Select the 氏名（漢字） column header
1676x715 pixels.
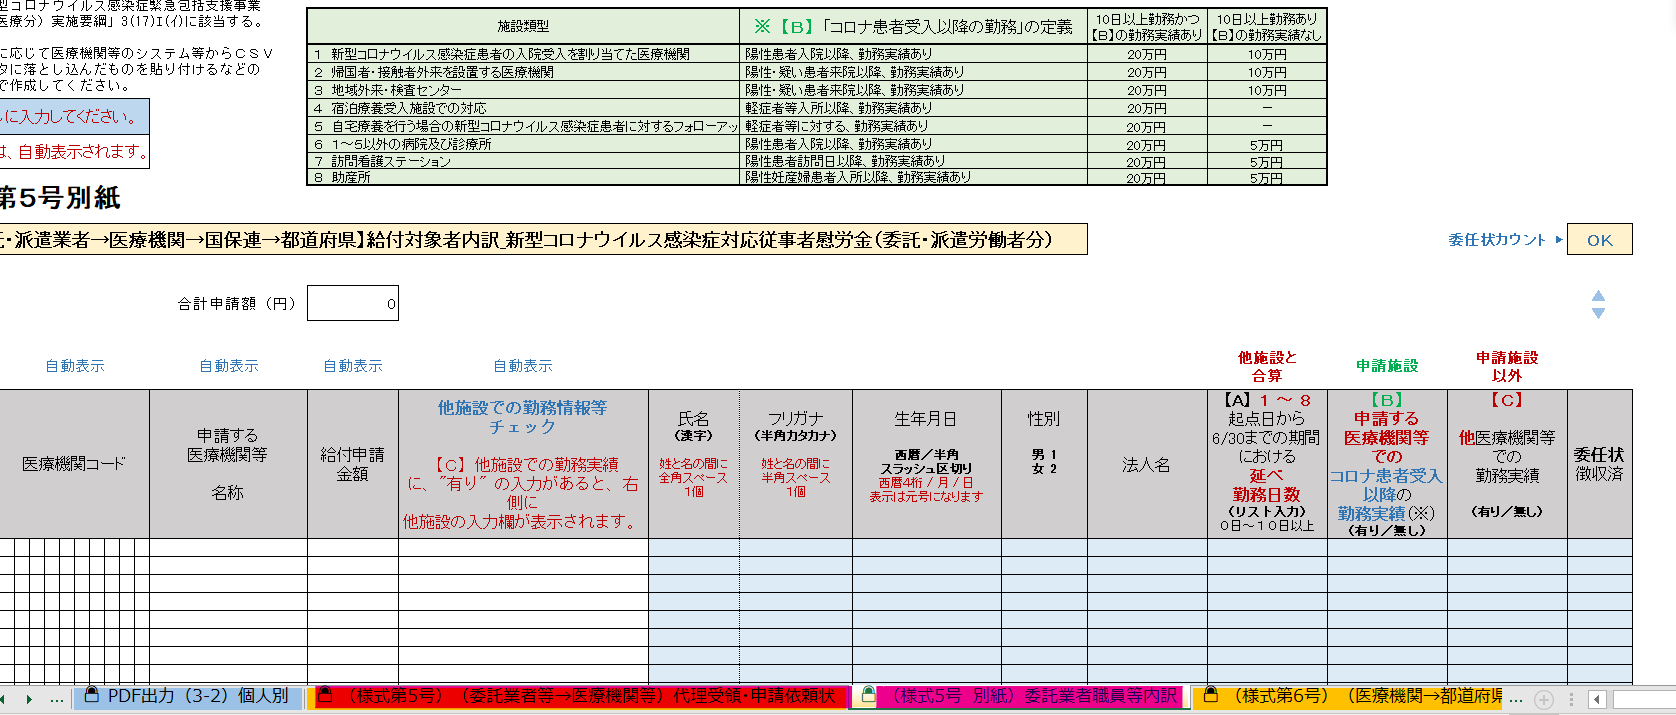(x=694, y=464)
